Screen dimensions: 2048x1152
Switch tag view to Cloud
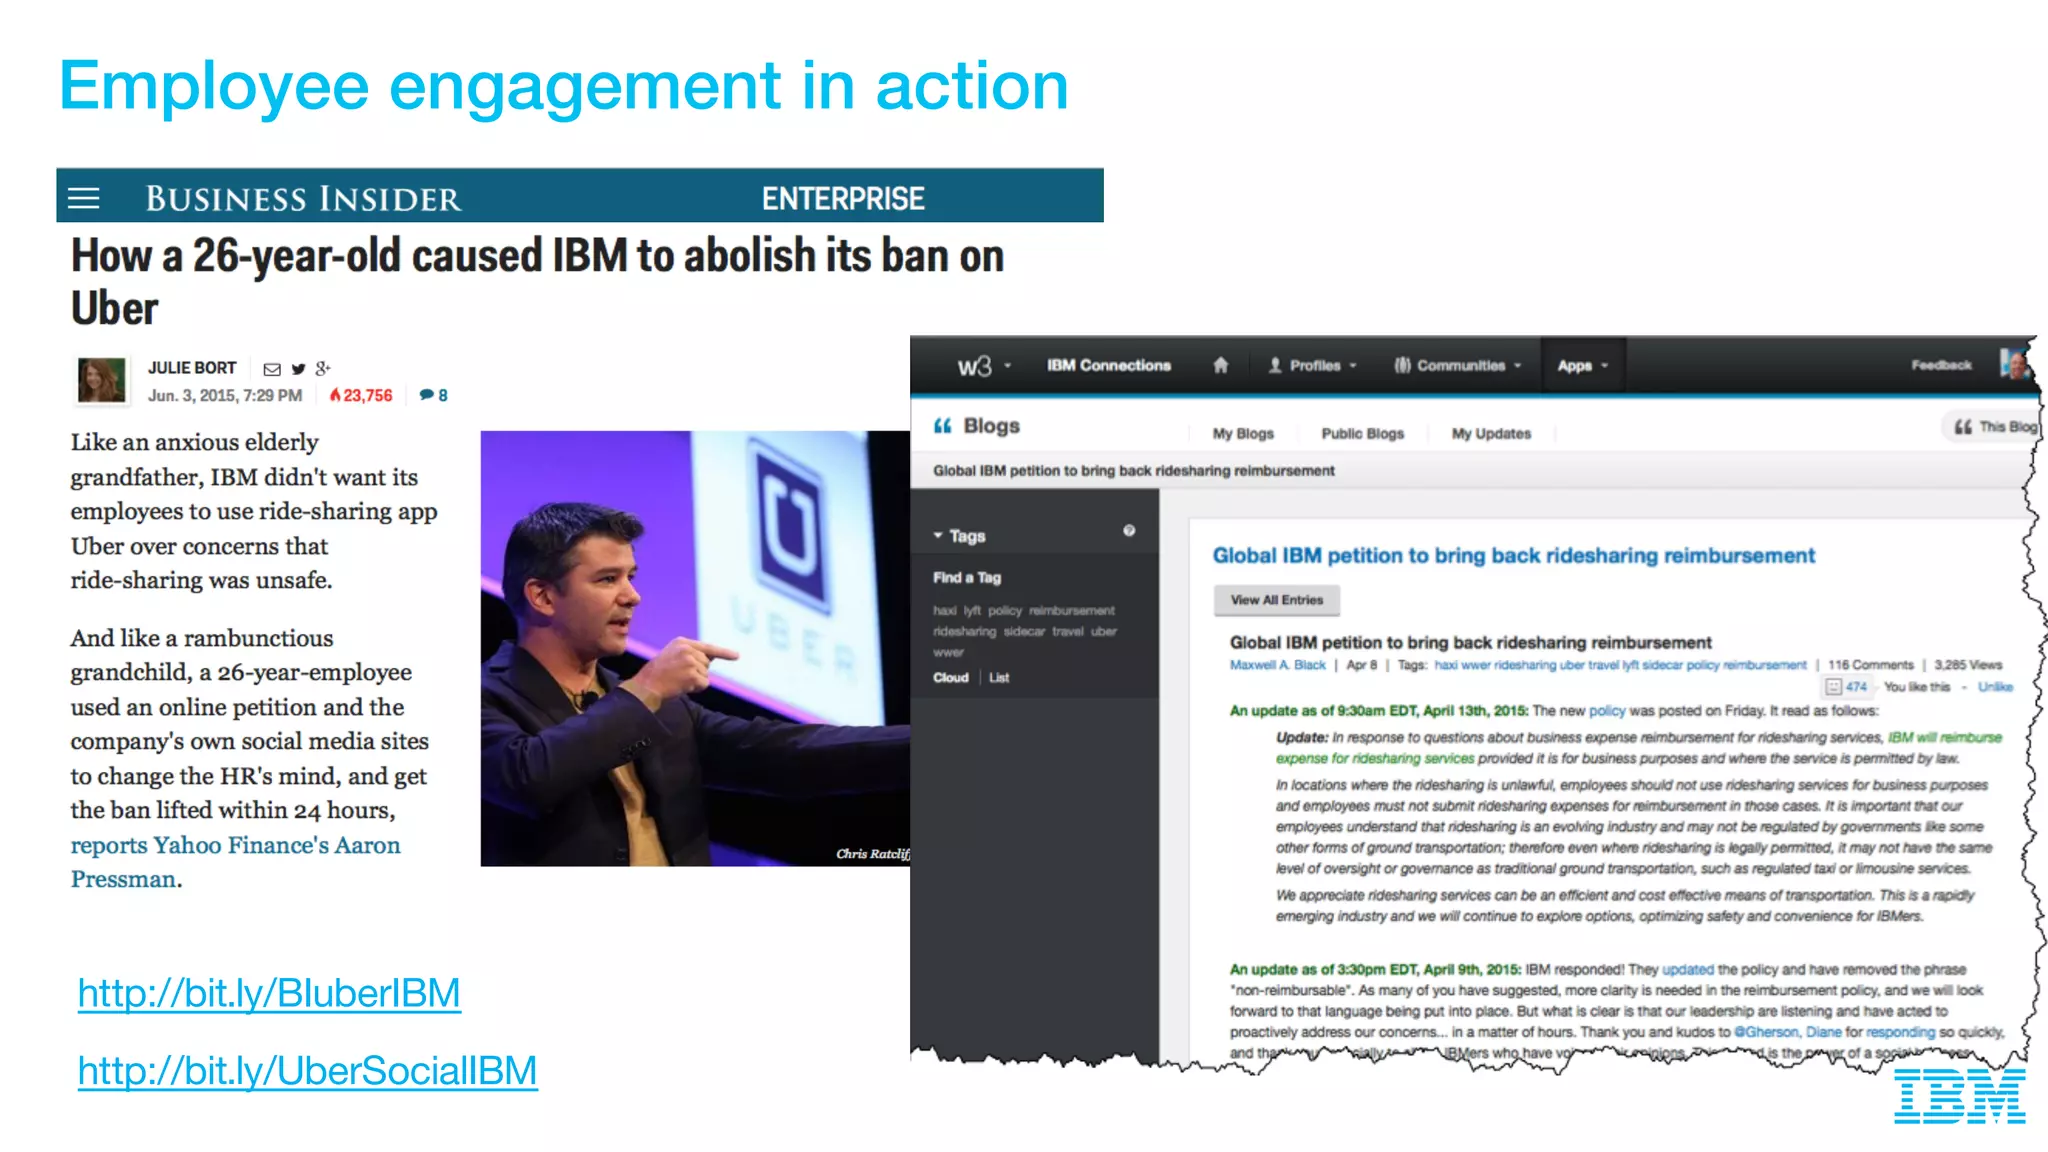point(951,678)
